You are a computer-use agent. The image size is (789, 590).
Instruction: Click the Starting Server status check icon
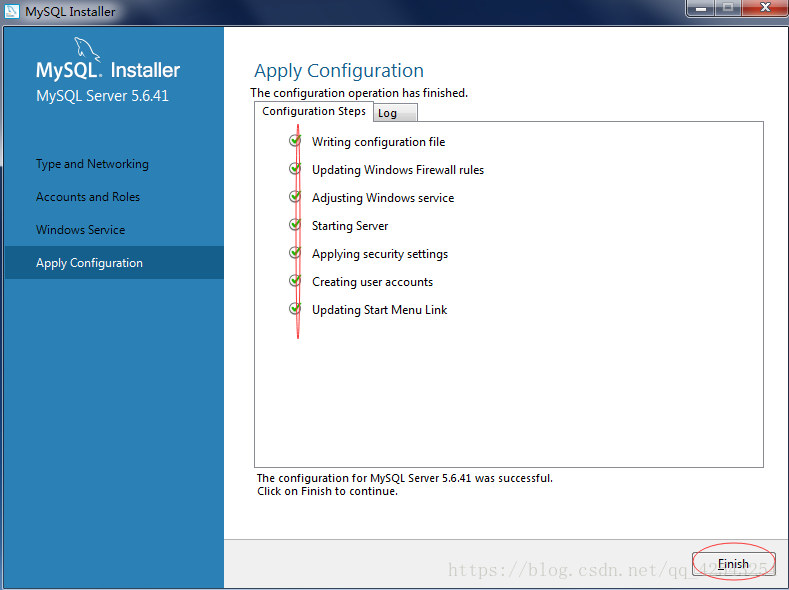click(295, 224)
